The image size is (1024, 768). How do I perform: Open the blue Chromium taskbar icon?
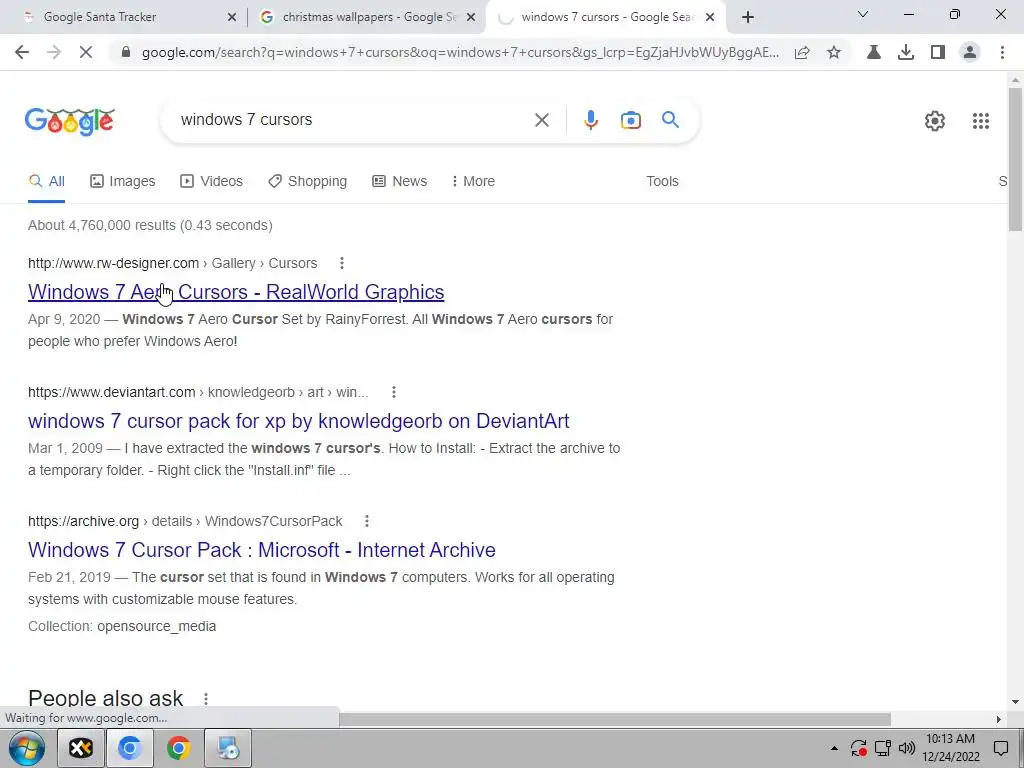[x=129, y=748]
